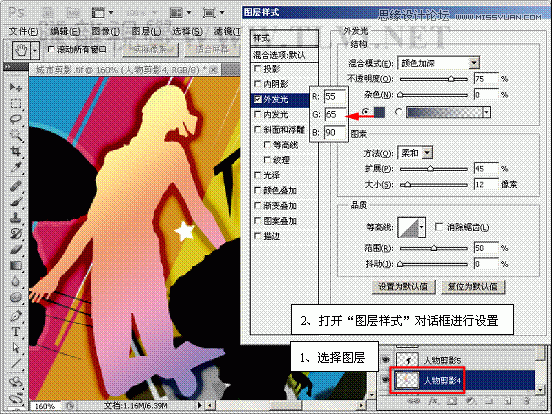The height and width of the screenshot is (414, 552).
Task: Select 样式 at top of style list
Action: pos(284,38)
